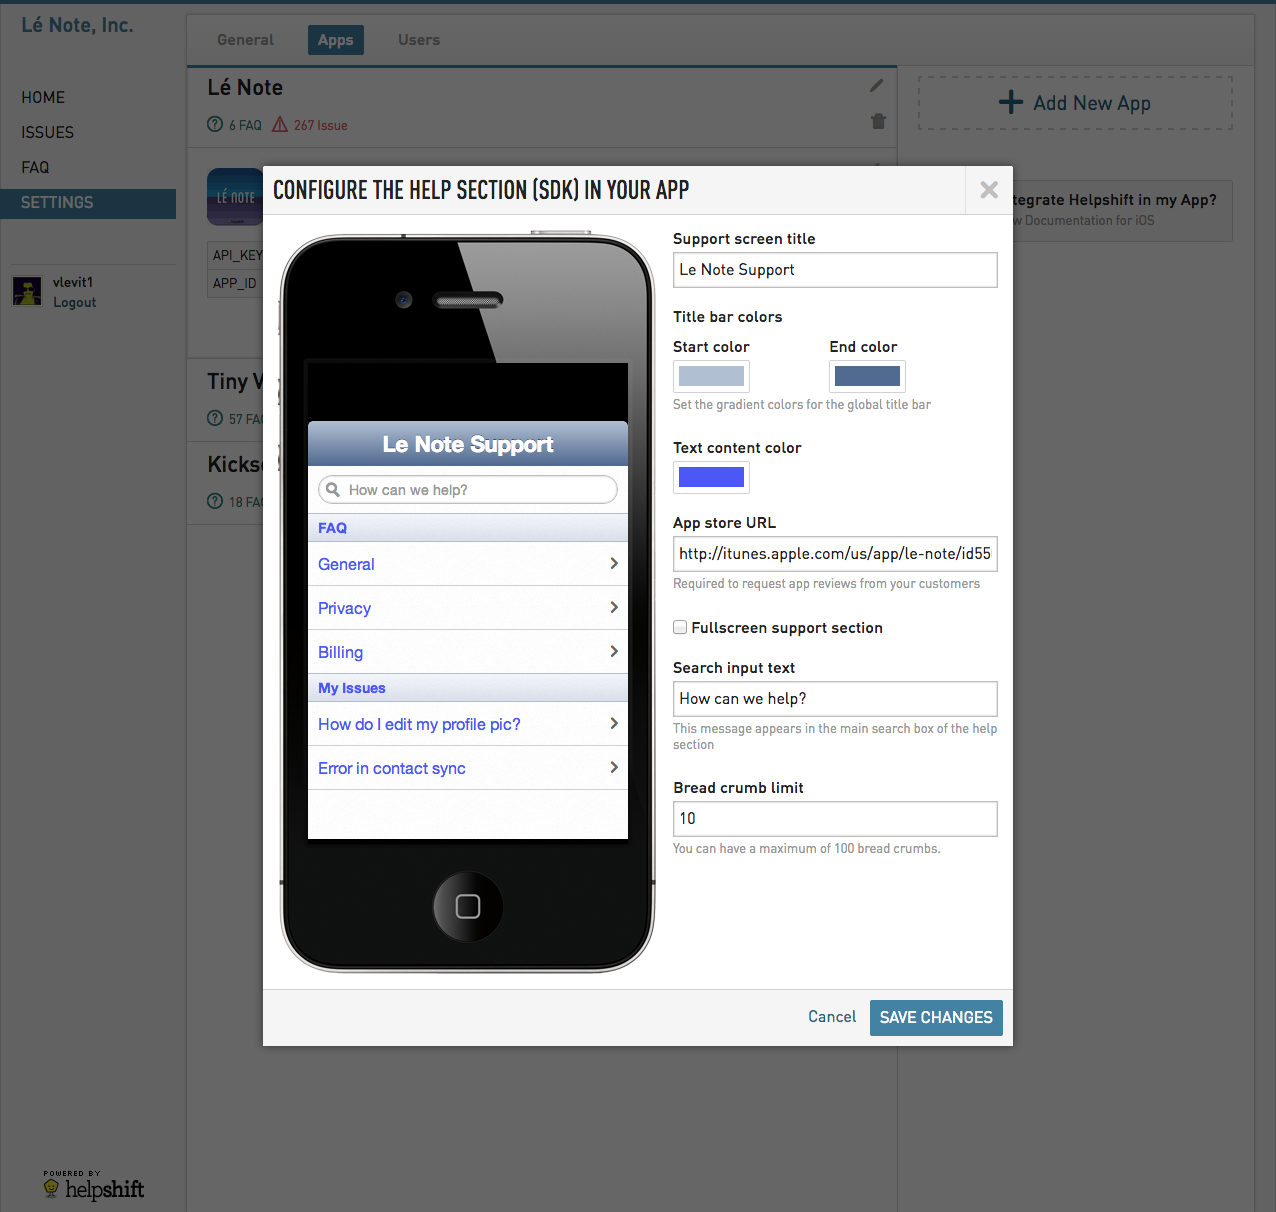Switch to the General tab

[245, 40]
